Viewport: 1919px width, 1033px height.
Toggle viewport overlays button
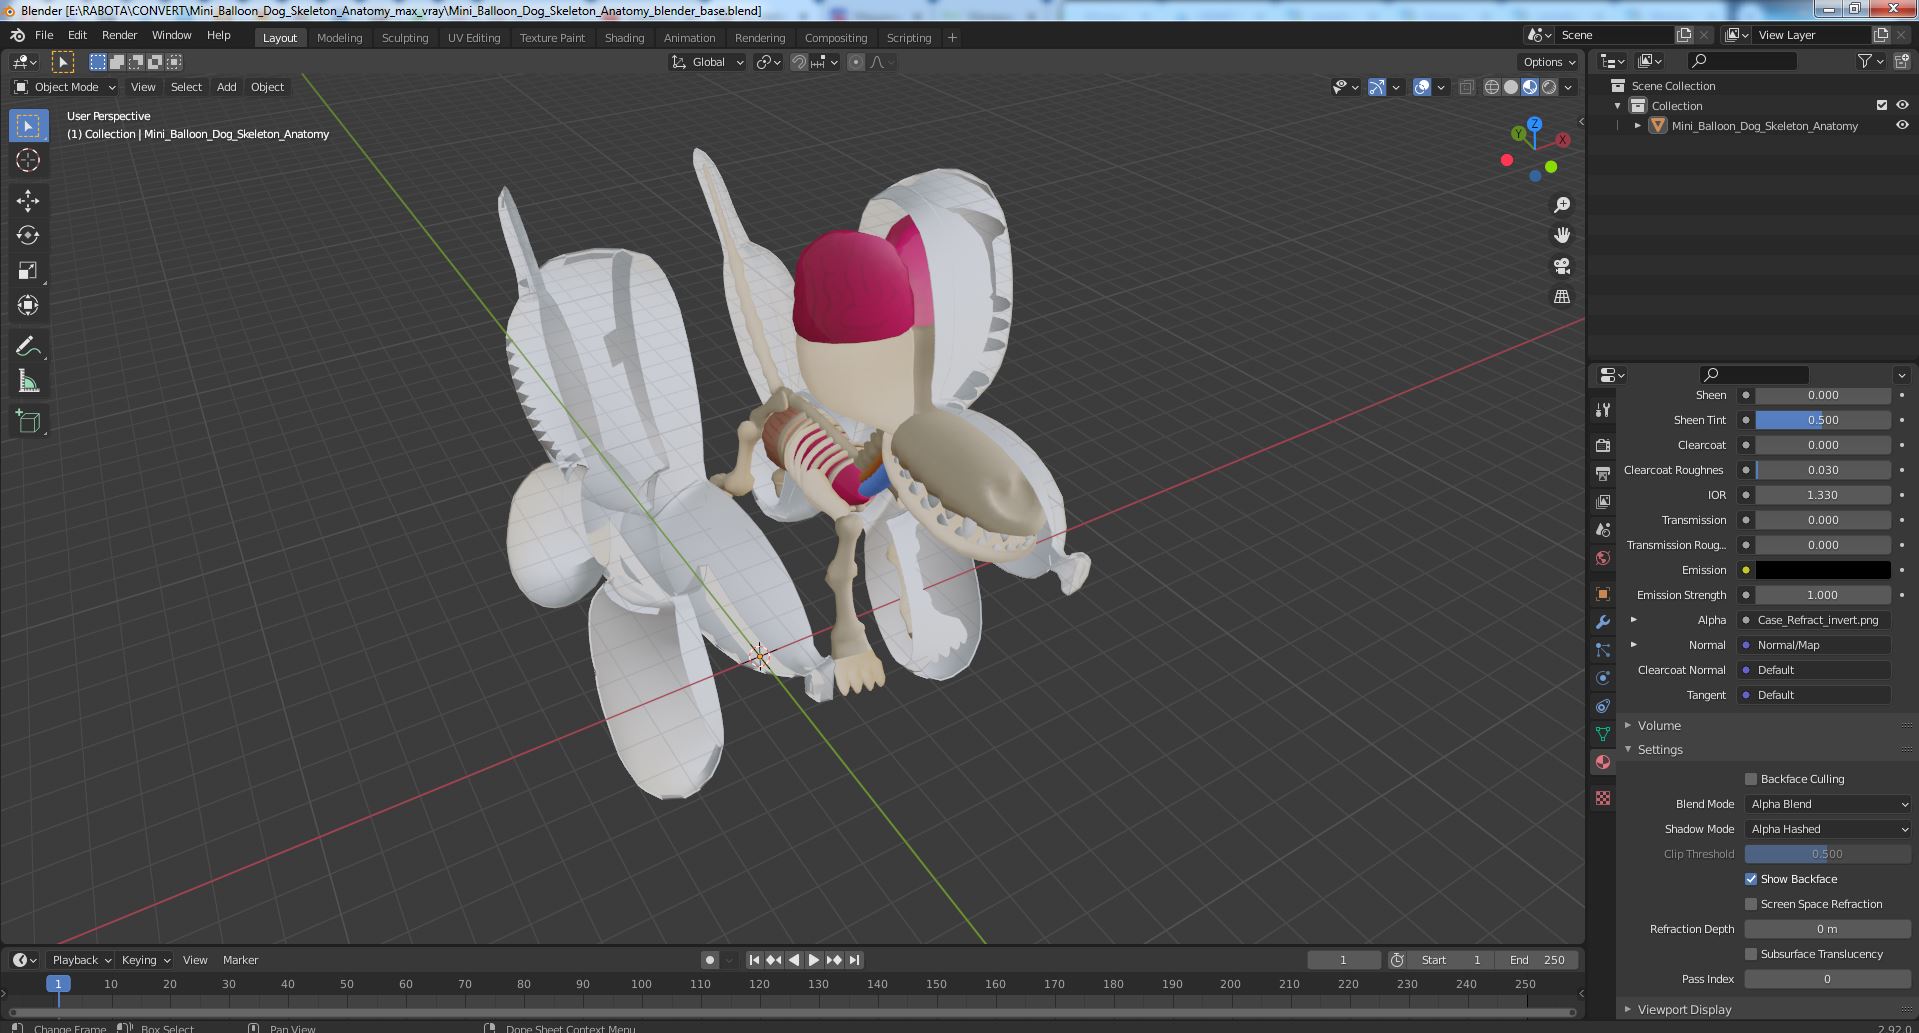pyautogui.click(x=1422, y=87)
